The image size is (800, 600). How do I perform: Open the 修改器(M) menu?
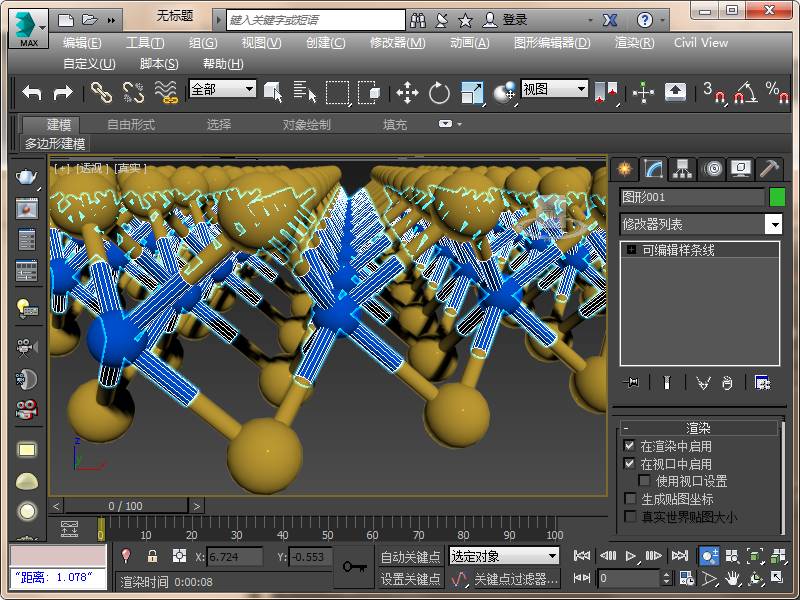pos(397,43)
